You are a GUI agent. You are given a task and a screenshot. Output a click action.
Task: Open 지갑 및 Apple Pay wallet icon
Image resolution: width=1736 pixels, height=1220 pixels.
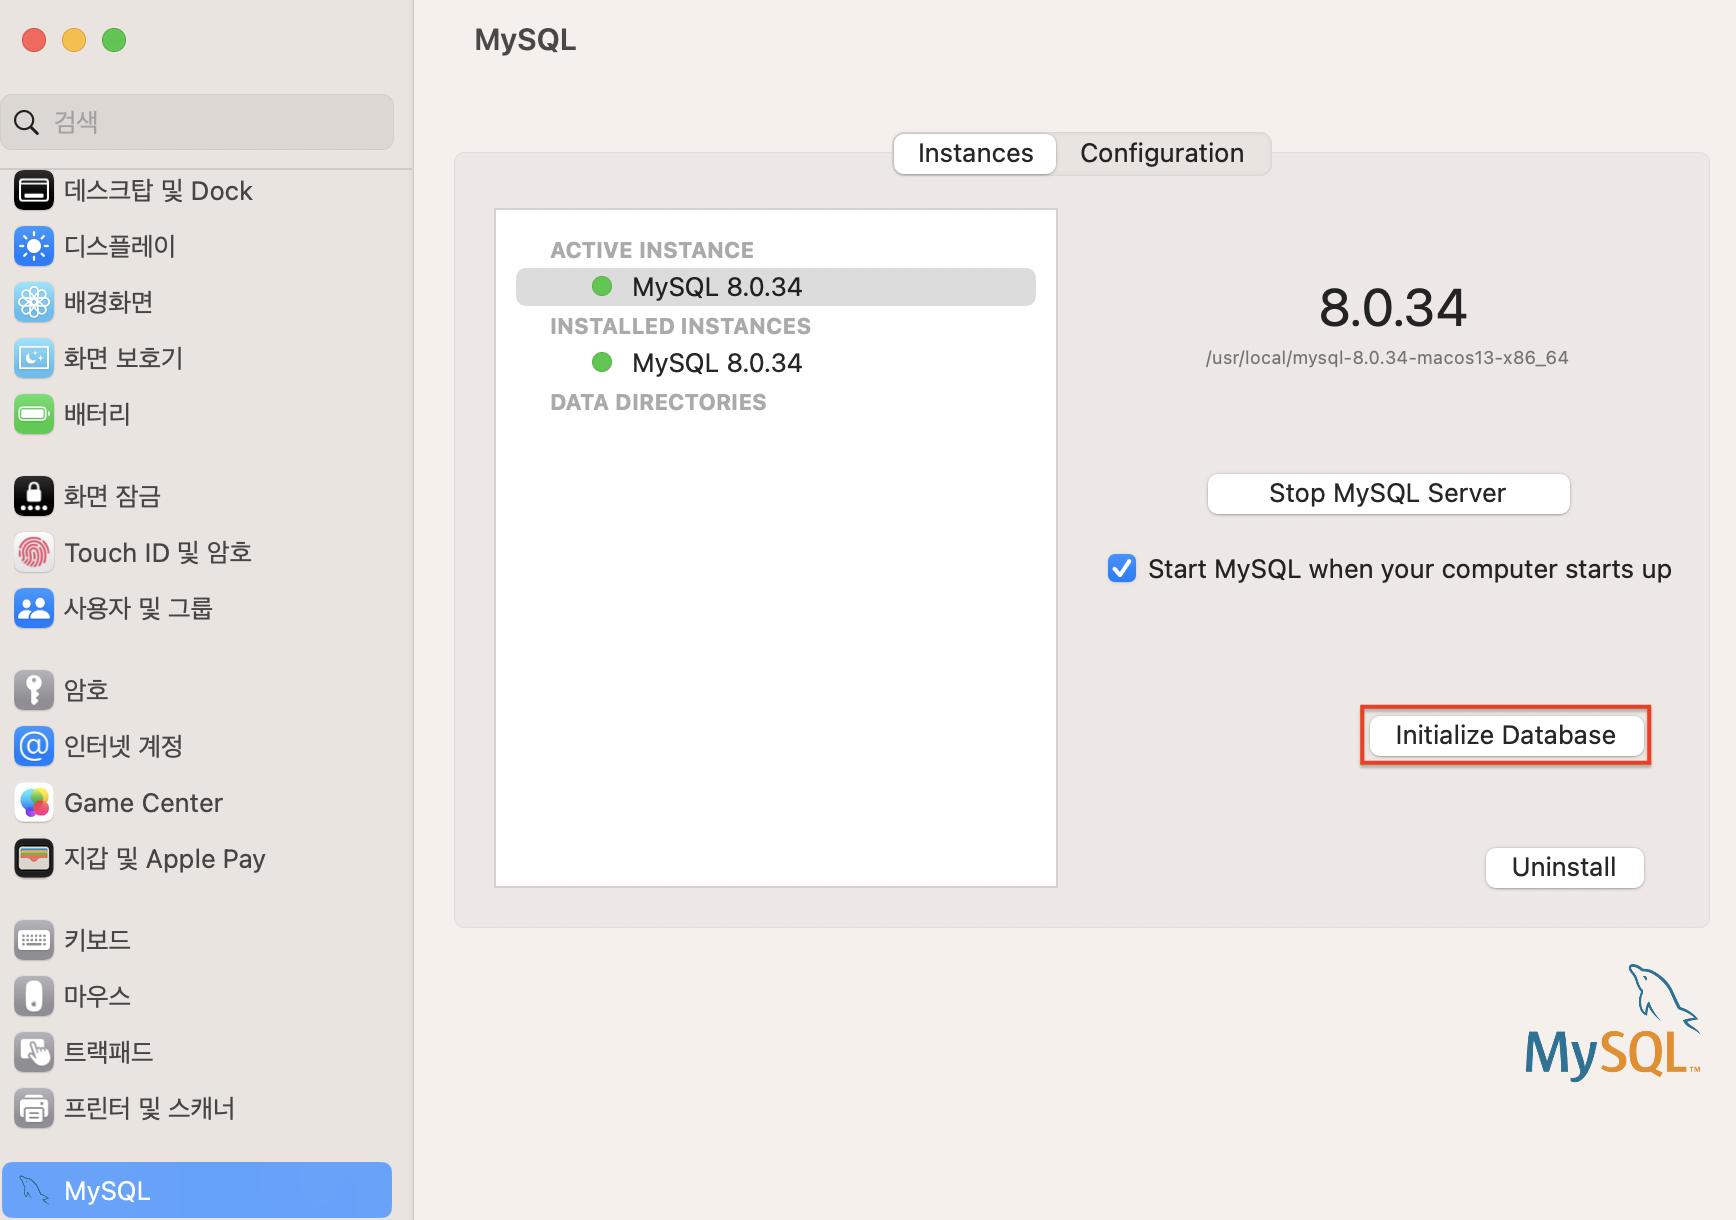34,858
